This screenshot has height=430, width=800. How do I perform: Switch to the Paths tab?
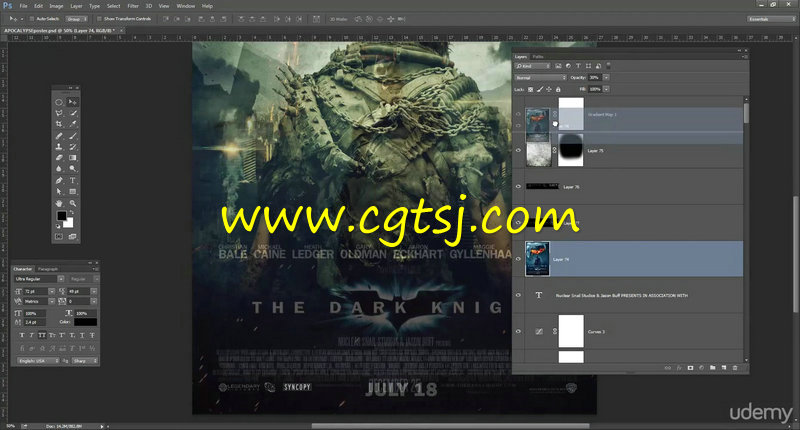click(538, 57)
